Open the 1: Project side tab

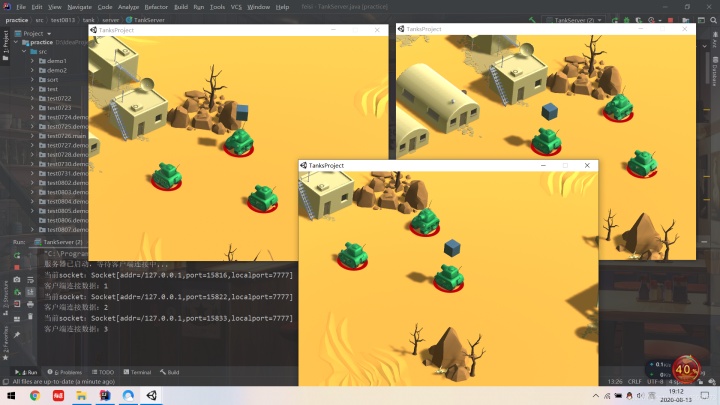tap(6, 45)
